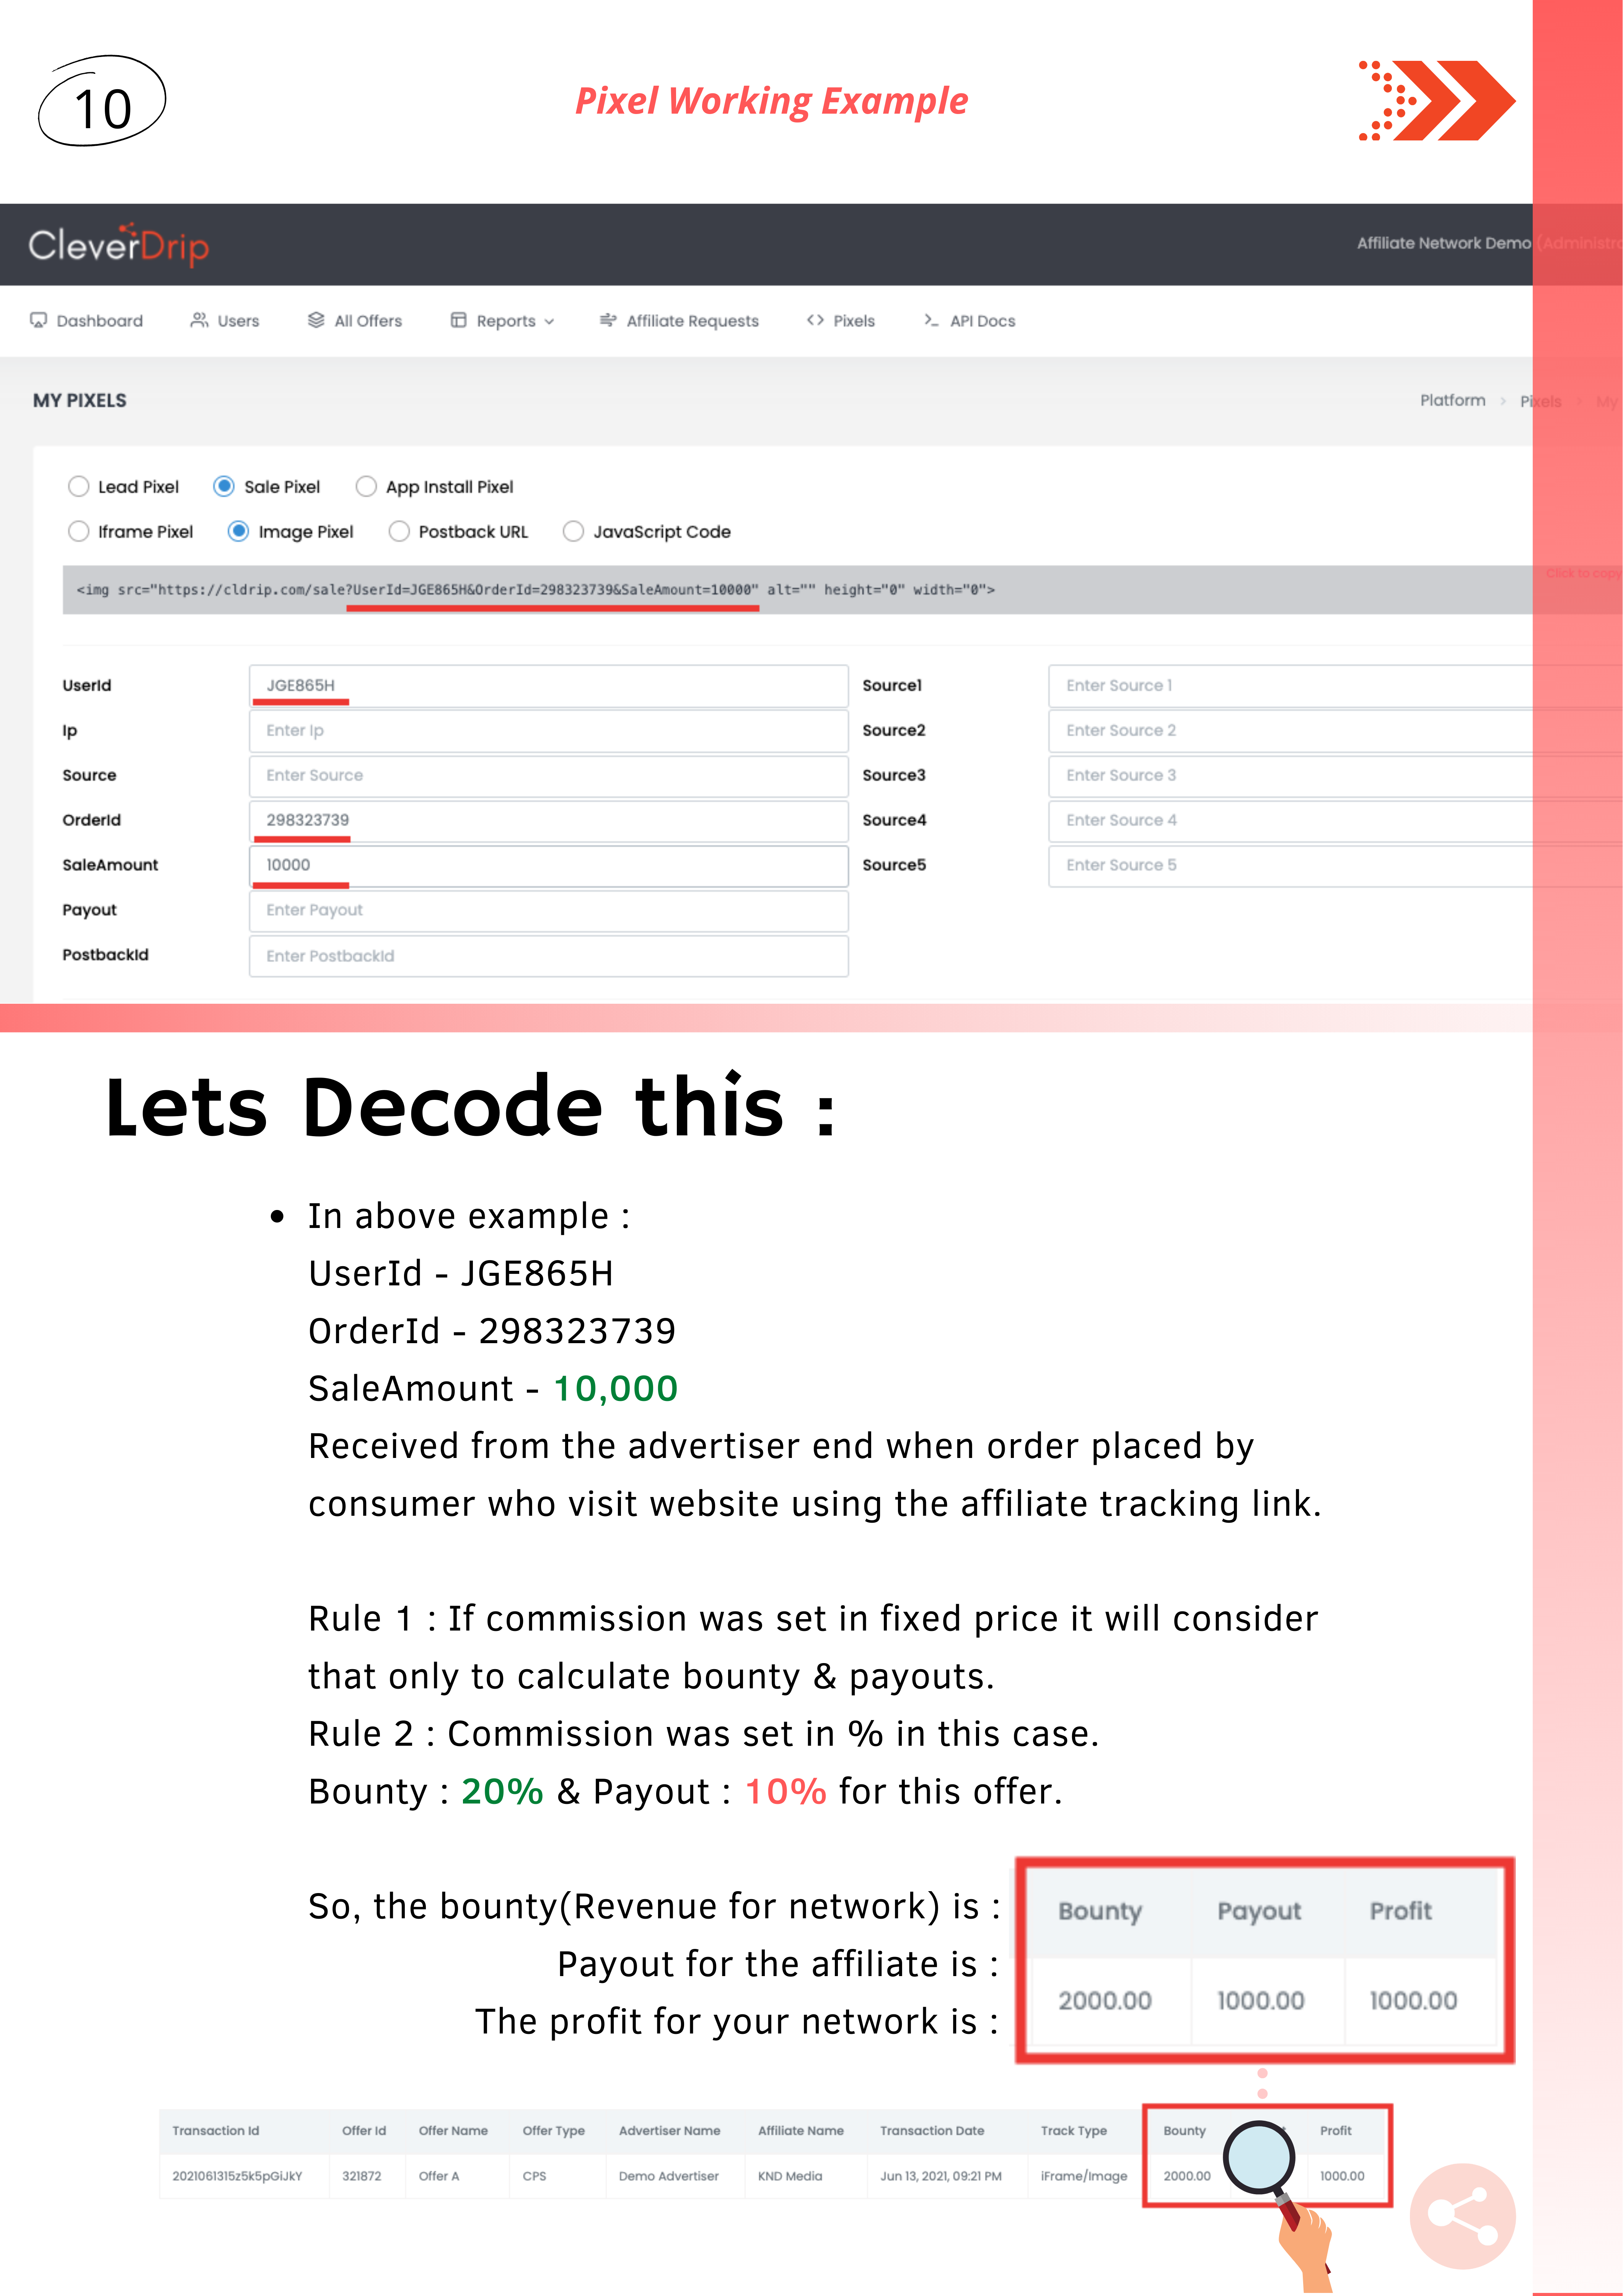
Task: Click the All Offers layers icon
Action: pyautogui.click(x=316, y=320)
